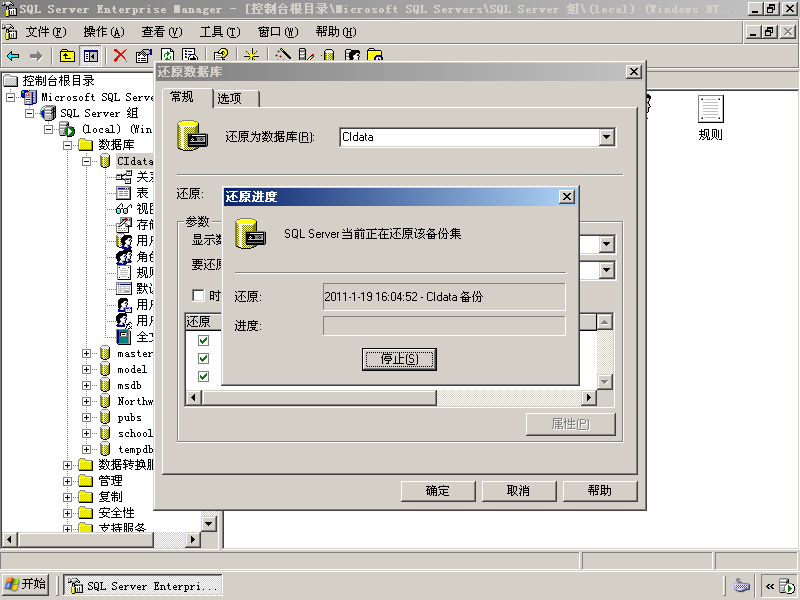Screen dimensions: 800x600
Task: Select the relationship diagram icon under CIdata
Action: [x=124, y=177]
